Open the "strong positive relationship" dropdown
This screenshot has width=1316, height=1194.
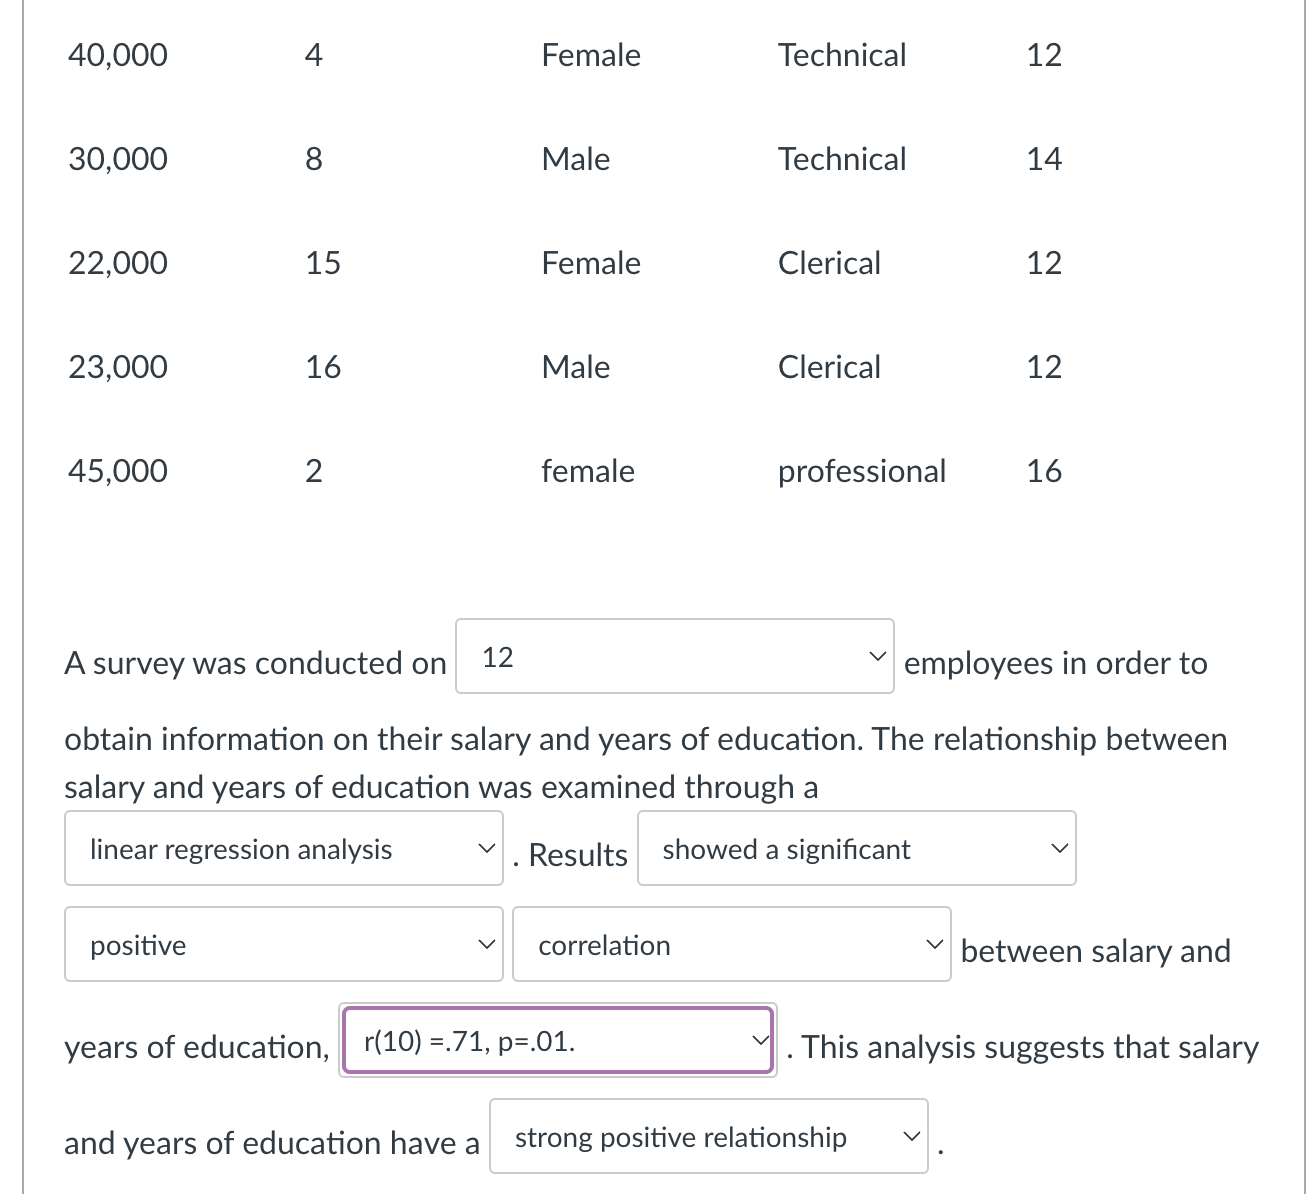[709, 1137]
